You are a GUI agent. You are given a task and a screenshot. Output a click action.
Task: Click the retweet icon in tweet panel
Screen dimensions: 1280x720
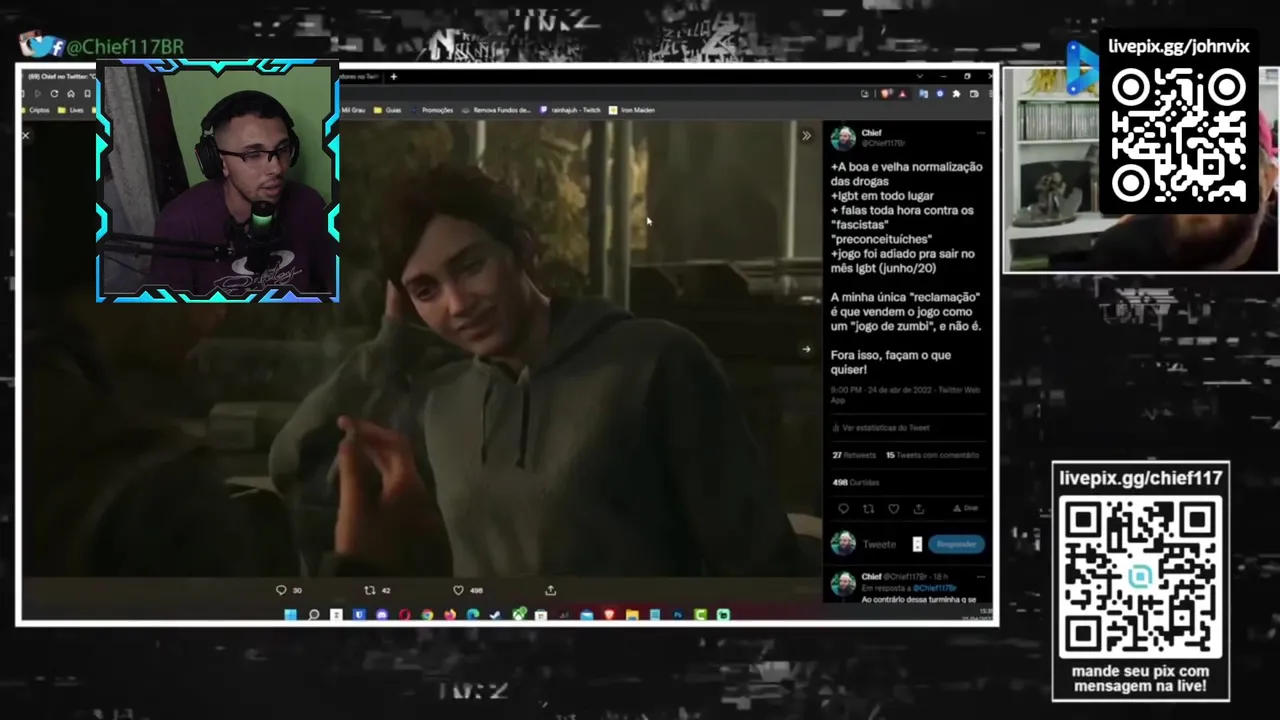[x=868, y=509]
